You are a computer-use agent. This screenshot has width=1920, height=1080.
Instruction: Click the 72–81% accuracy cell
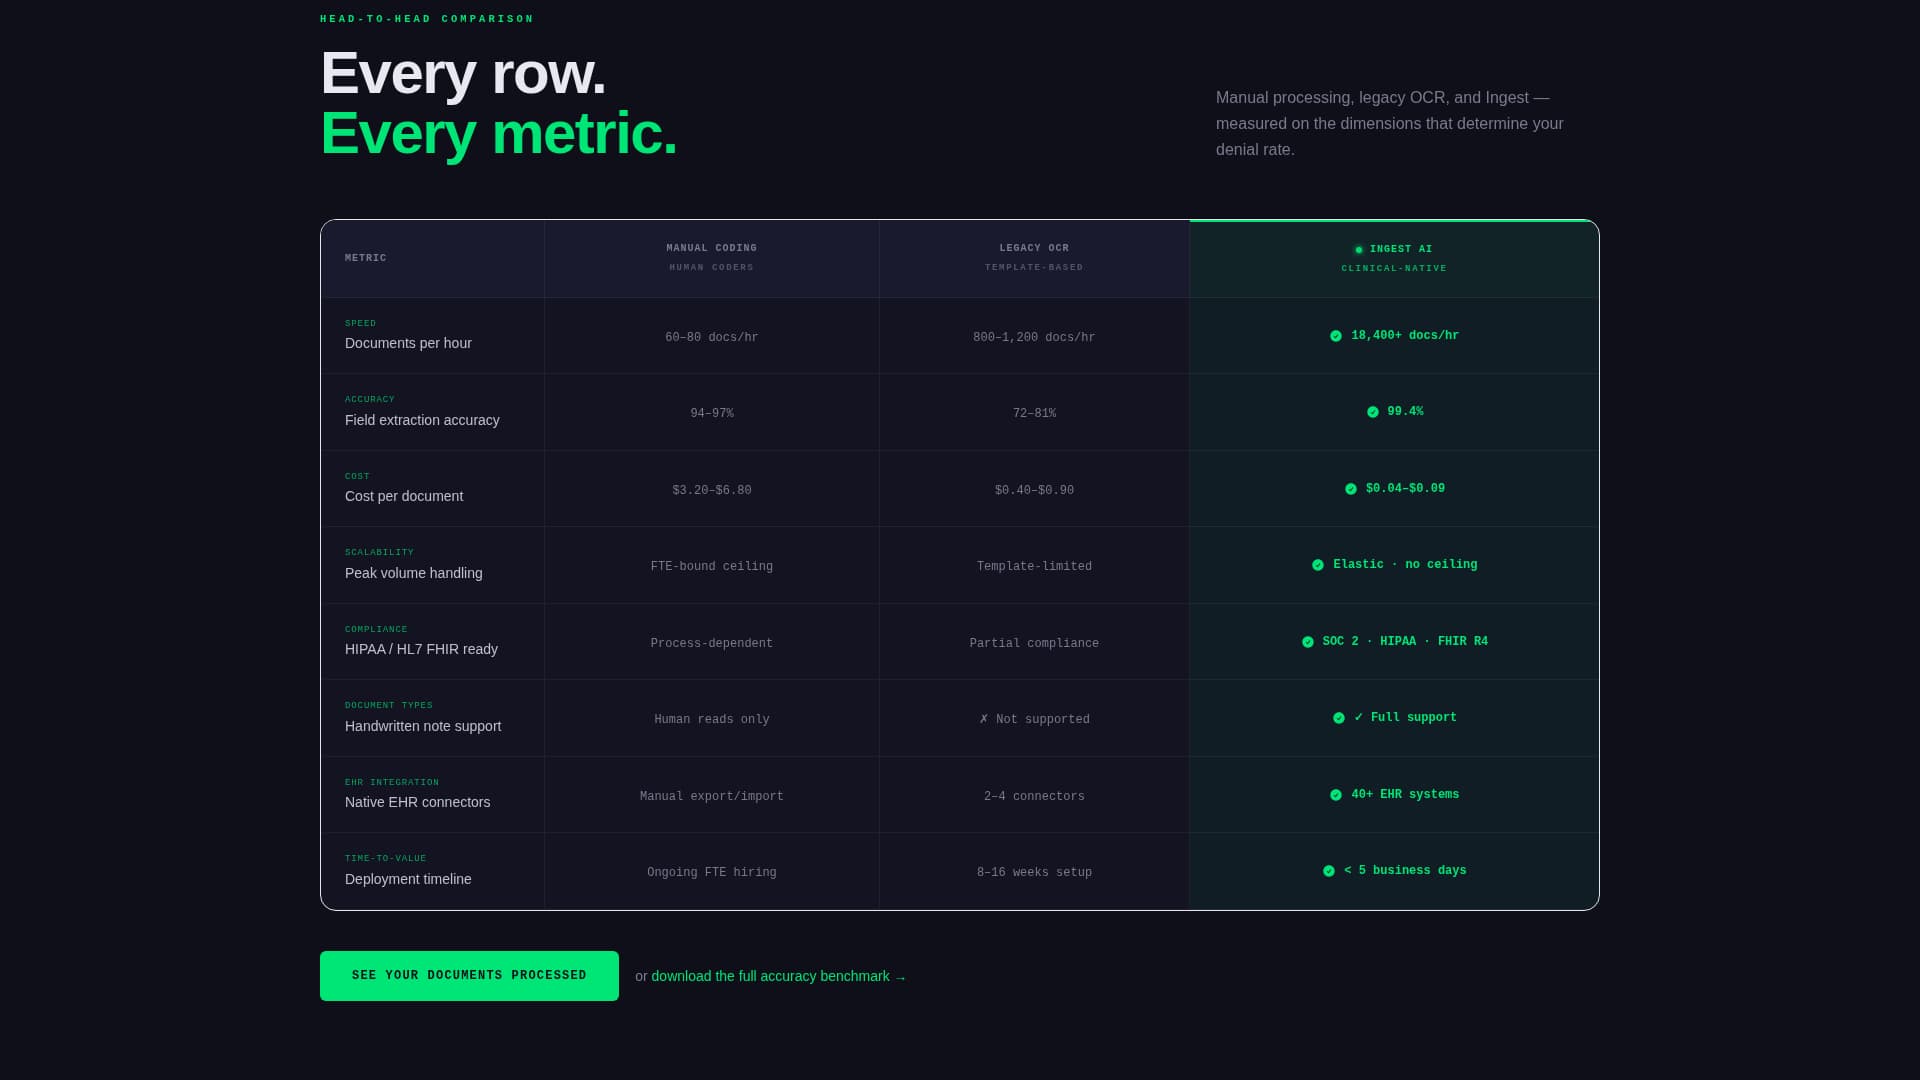click(1034, 414)
